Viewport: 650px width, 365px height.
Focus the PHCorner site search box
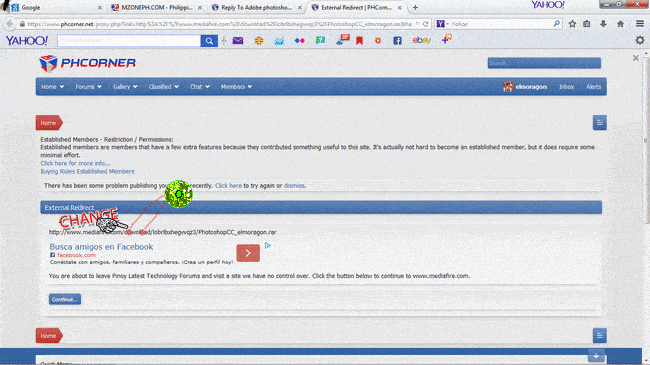tap(544, 63)
